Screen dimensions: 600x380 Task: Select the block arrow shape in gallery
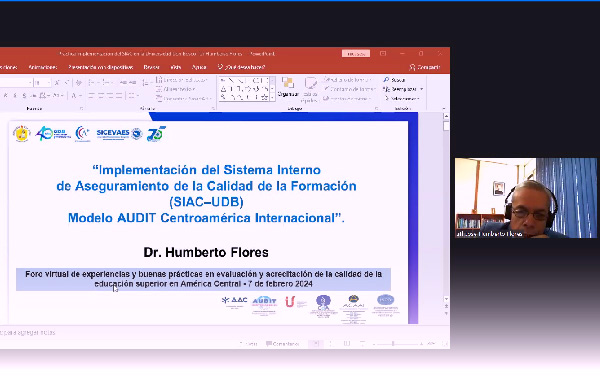click(248, 89)
